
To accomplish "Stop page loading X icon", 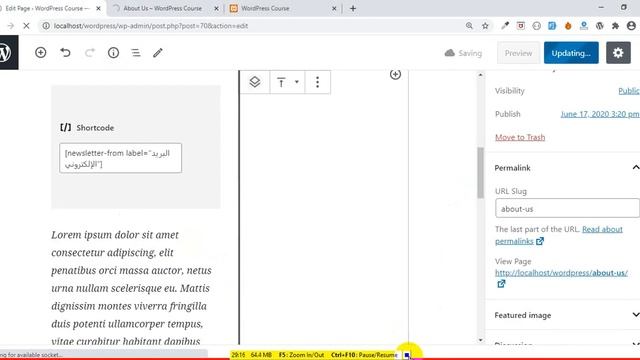I will point(26,26).
